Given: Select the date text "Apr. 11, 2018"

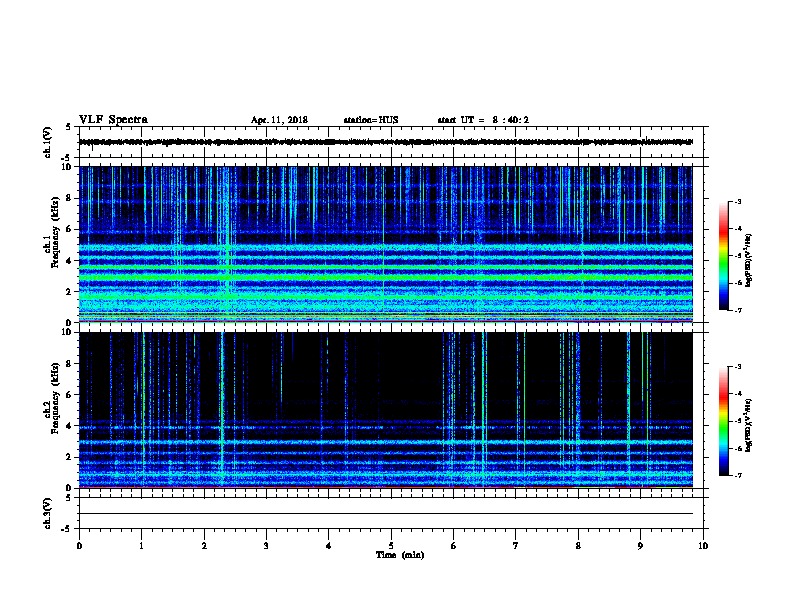Looking at the screenshot, I should pyautogui.click(x=279, y=120).
